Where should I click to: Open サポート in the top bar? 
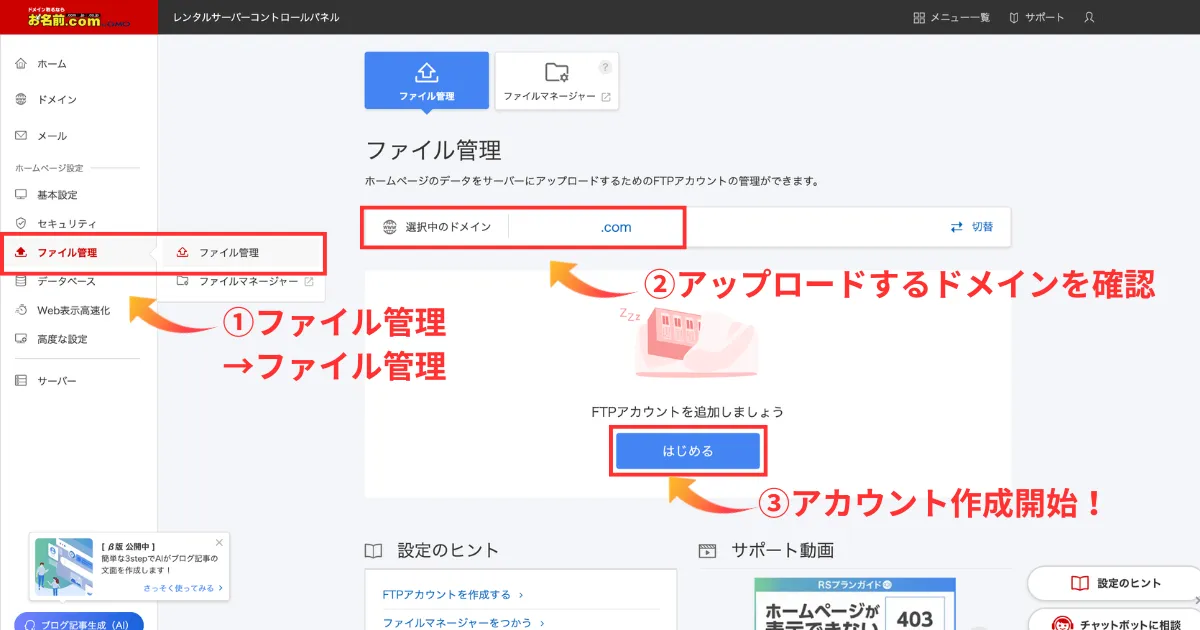coord(1036,18)
